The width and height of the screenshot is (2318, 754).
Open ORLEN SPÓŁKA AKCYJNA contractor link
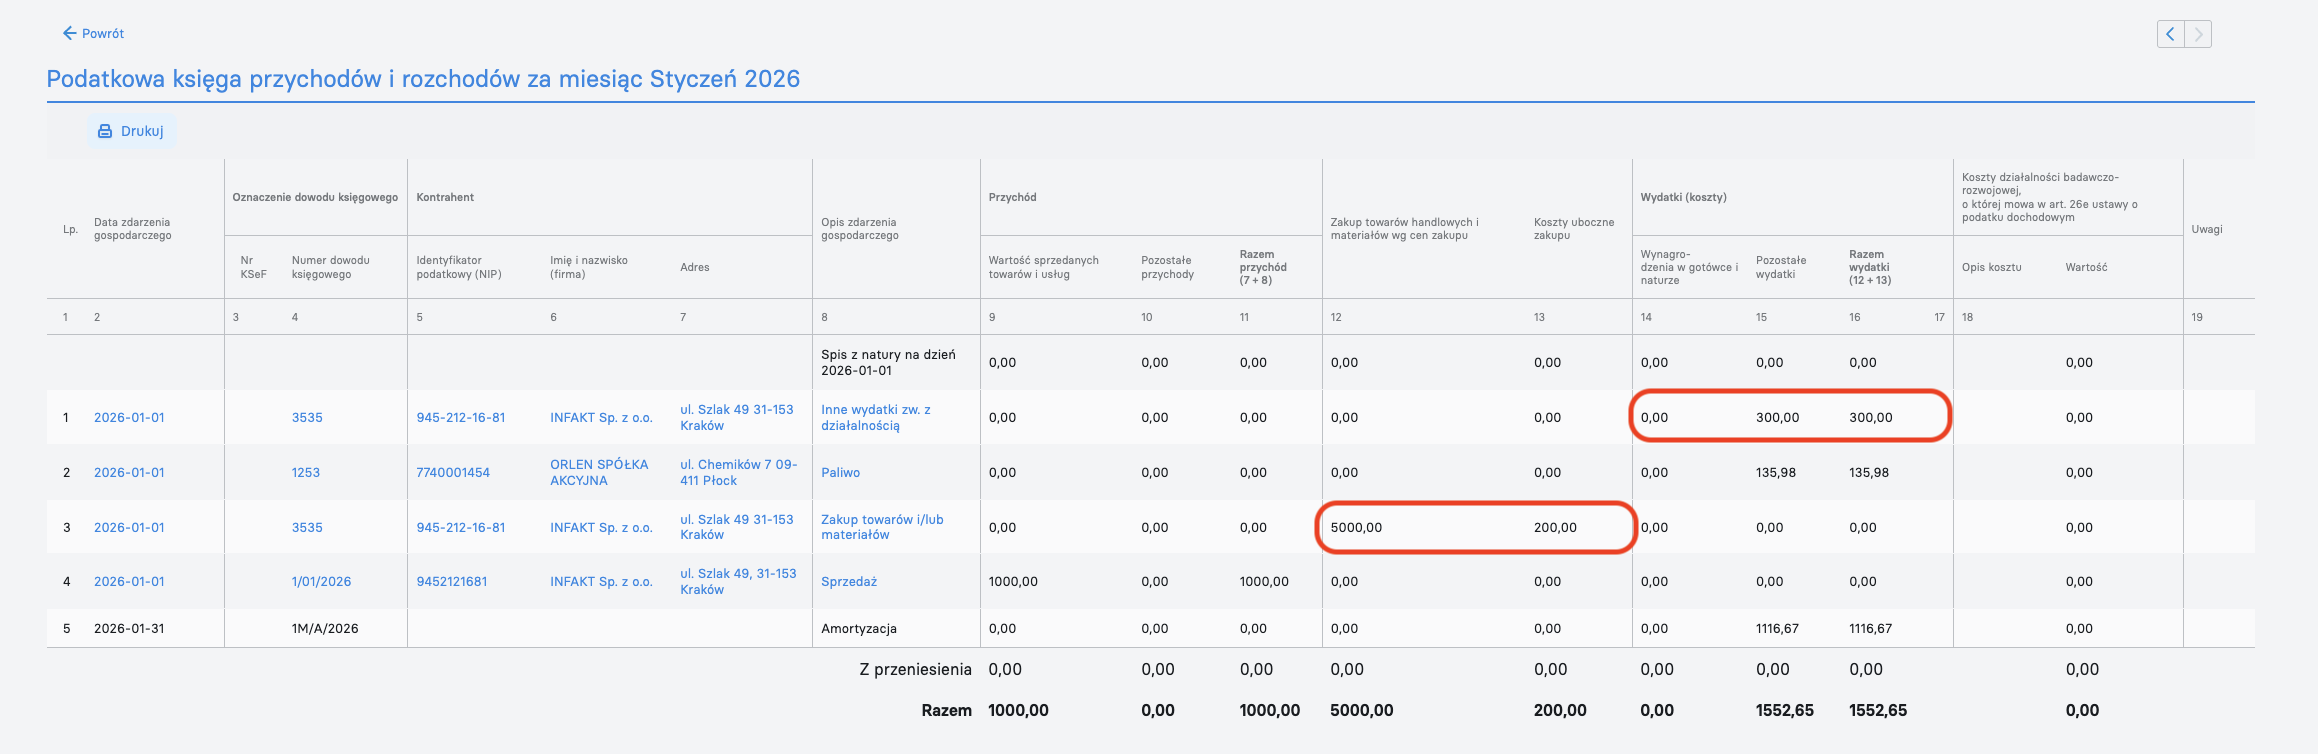click(599, 473)
